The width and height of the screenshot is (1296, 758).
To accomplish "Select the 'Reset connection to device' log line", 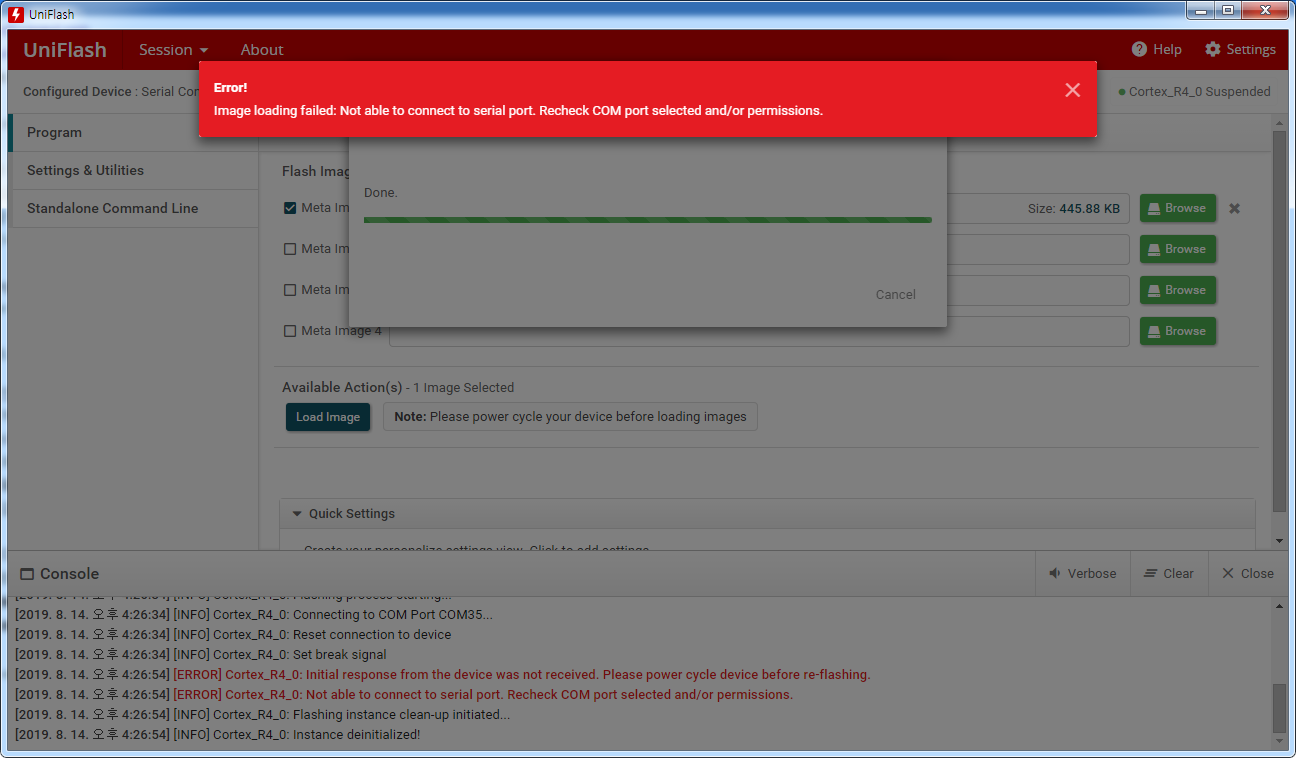I will point(233,634).
